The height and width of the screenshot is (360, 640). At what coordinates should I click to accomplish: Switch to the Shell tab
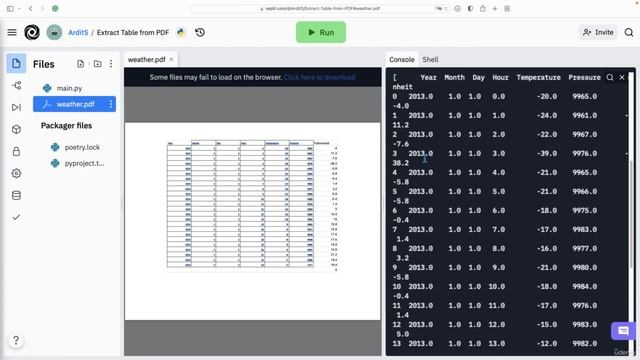(x=430, y=60)
